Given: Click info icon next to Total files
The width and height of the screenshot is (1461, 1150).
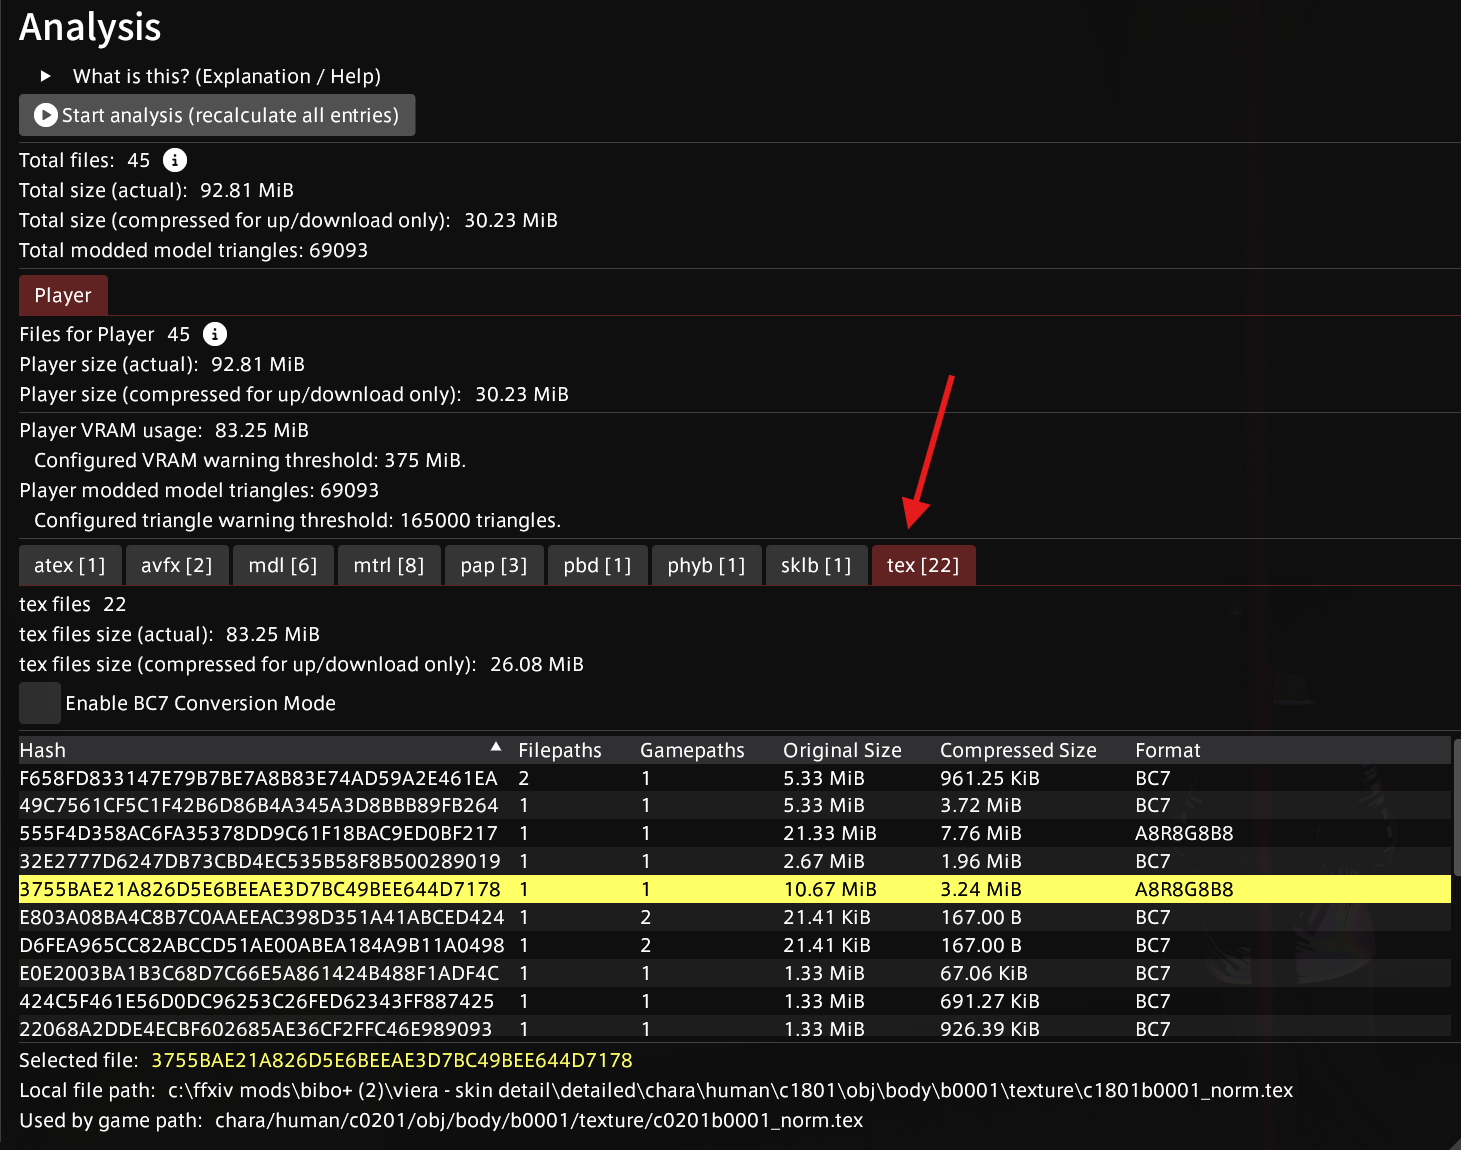Looking at the screenshot, I should [x=175, y=160].
